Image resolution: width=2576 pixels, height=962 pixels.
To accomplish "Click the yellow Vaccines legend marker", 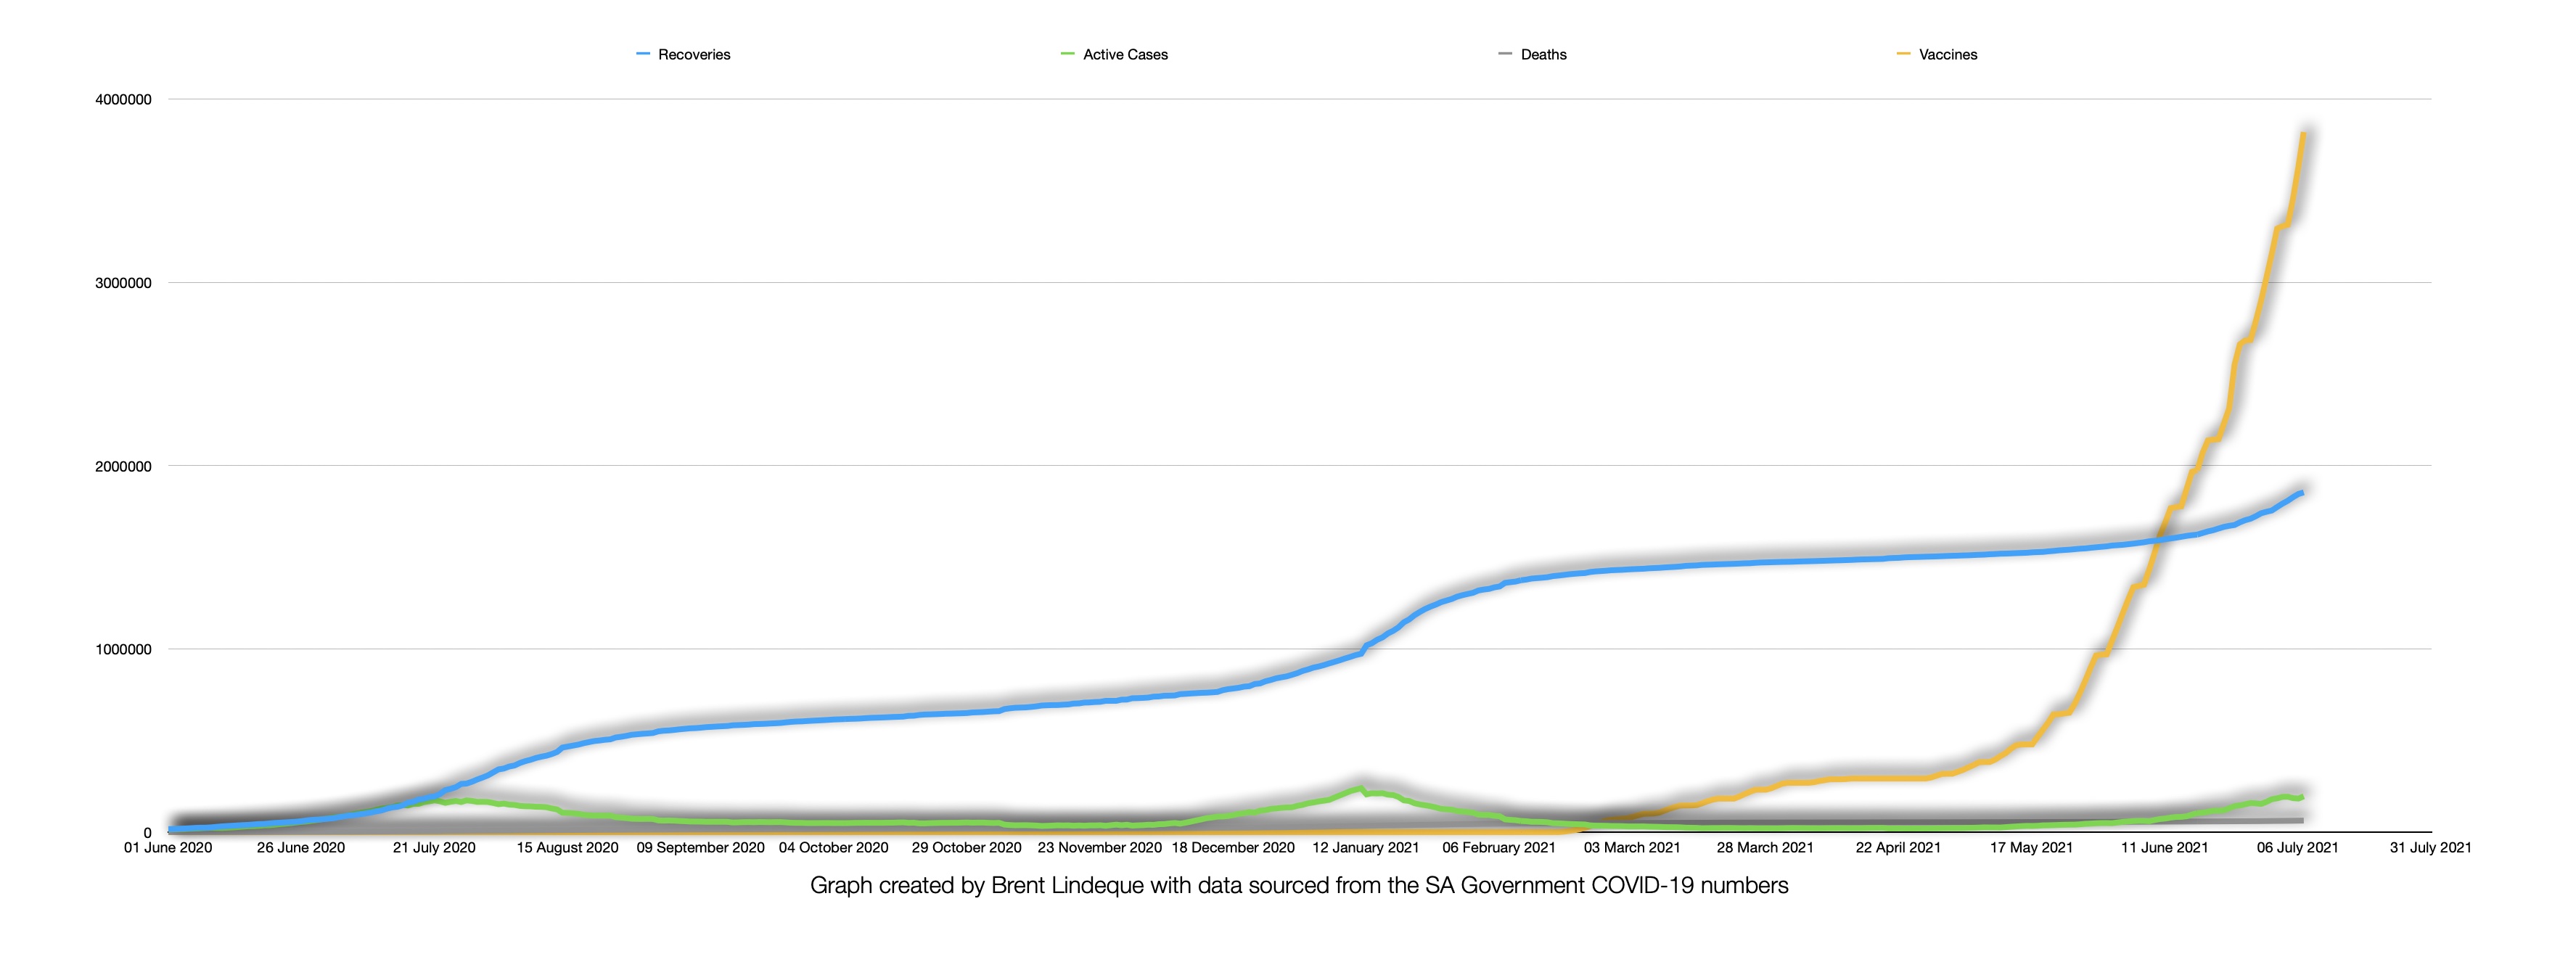I will click(1903, 54).
